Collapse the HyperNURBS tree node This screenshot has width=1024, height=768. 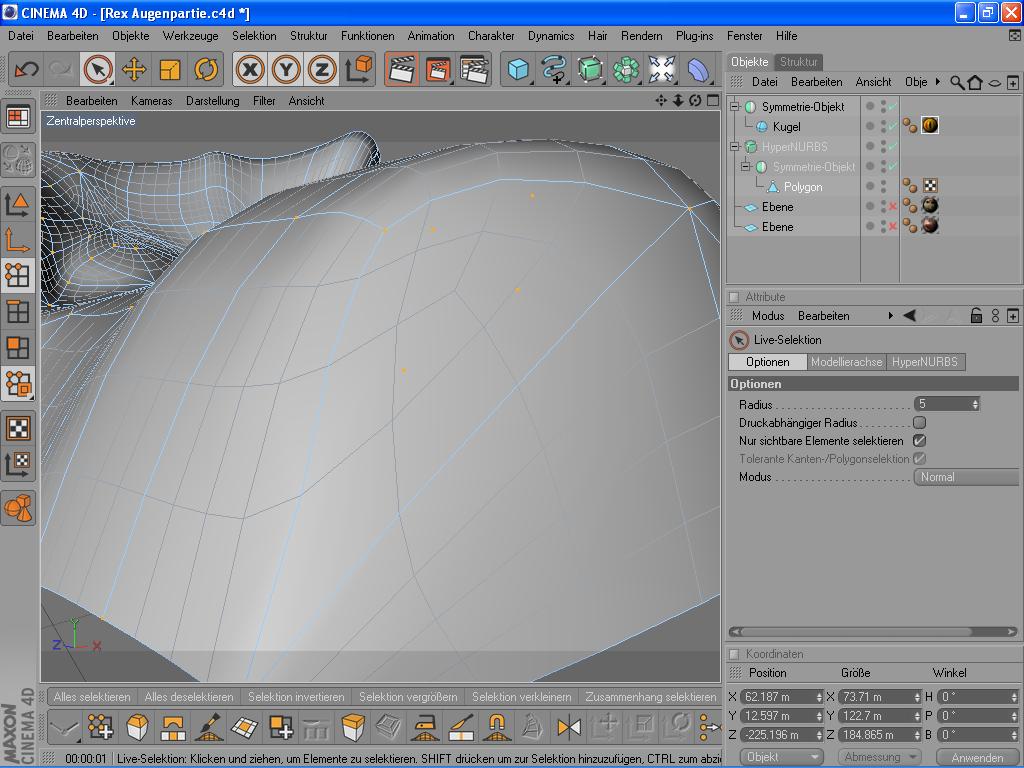click(x=735, y=147)
